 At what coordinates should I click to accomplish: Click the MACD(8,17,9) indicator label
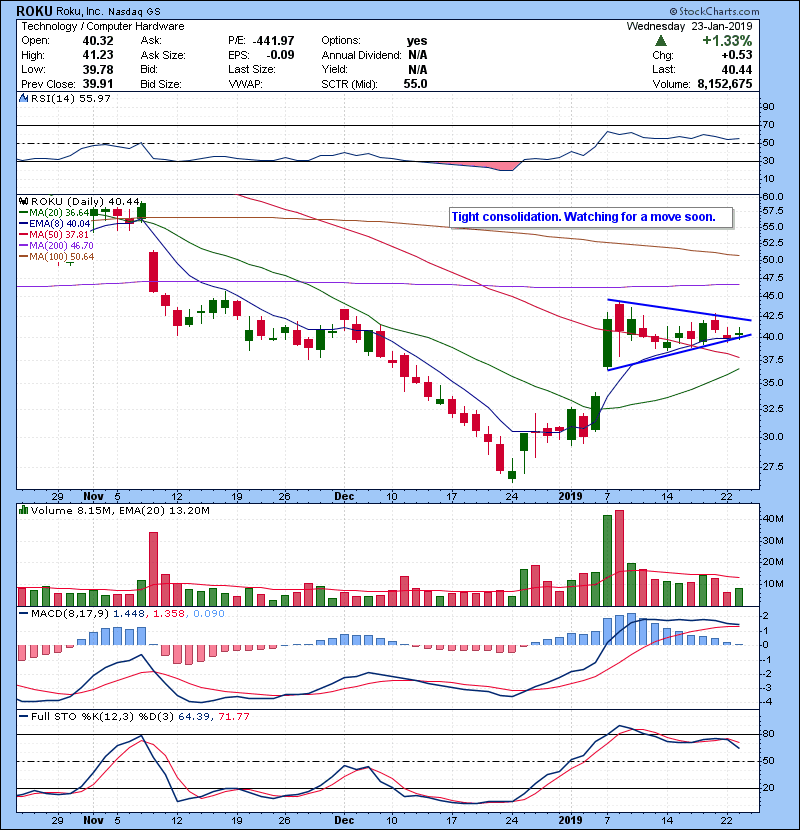tap(70, 614)
